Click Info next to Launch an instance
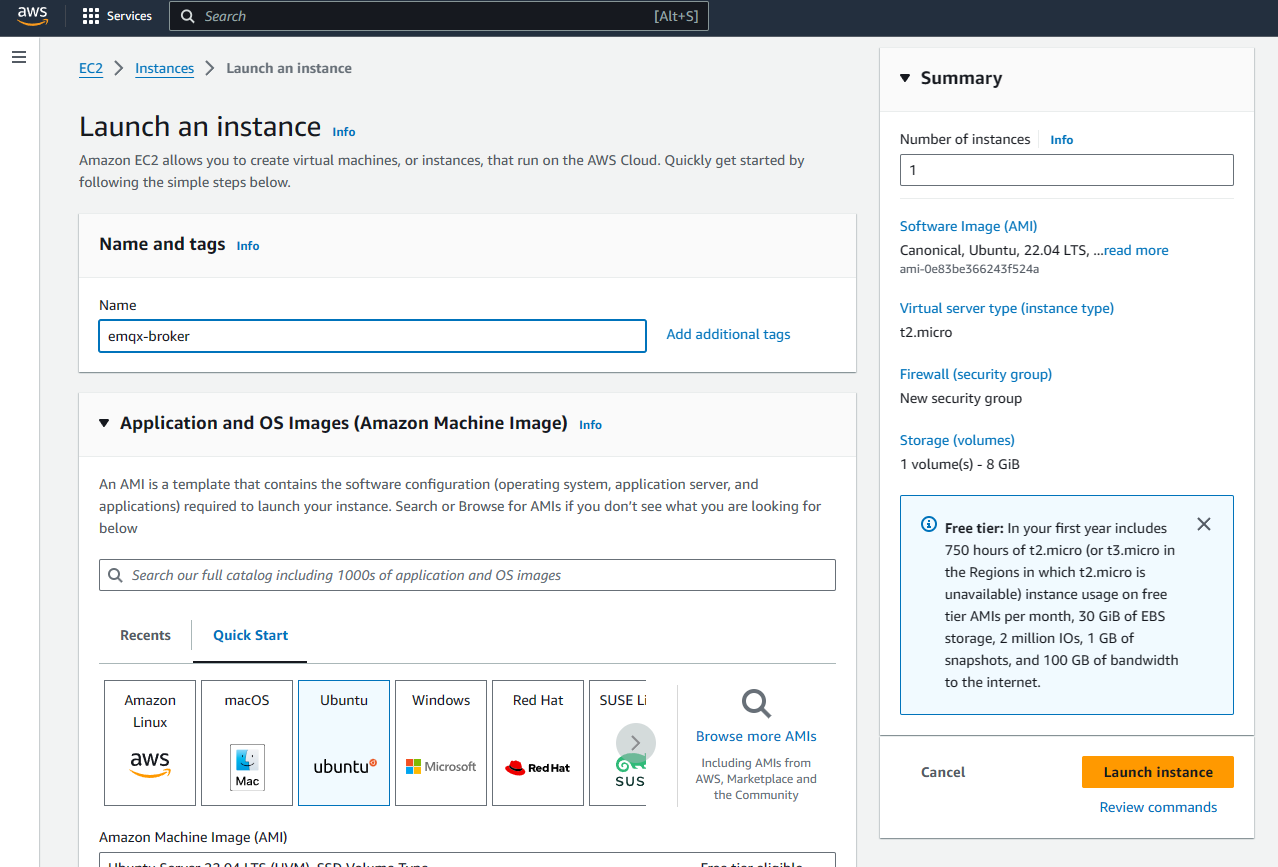 click(x=344, y=131)
